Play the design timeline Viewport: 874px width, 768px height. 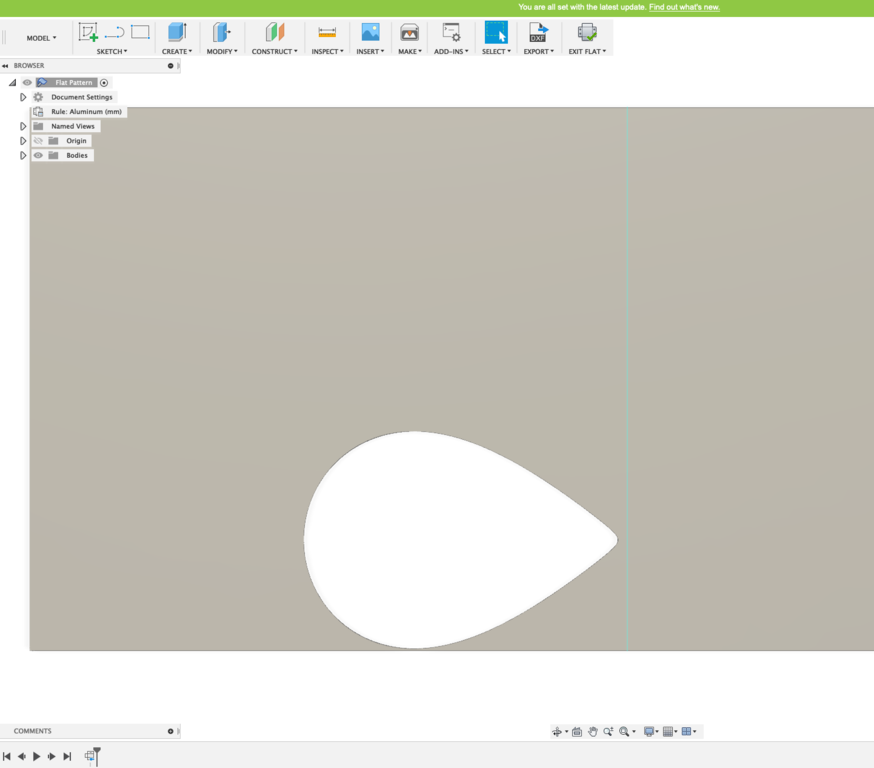point(36,756)
